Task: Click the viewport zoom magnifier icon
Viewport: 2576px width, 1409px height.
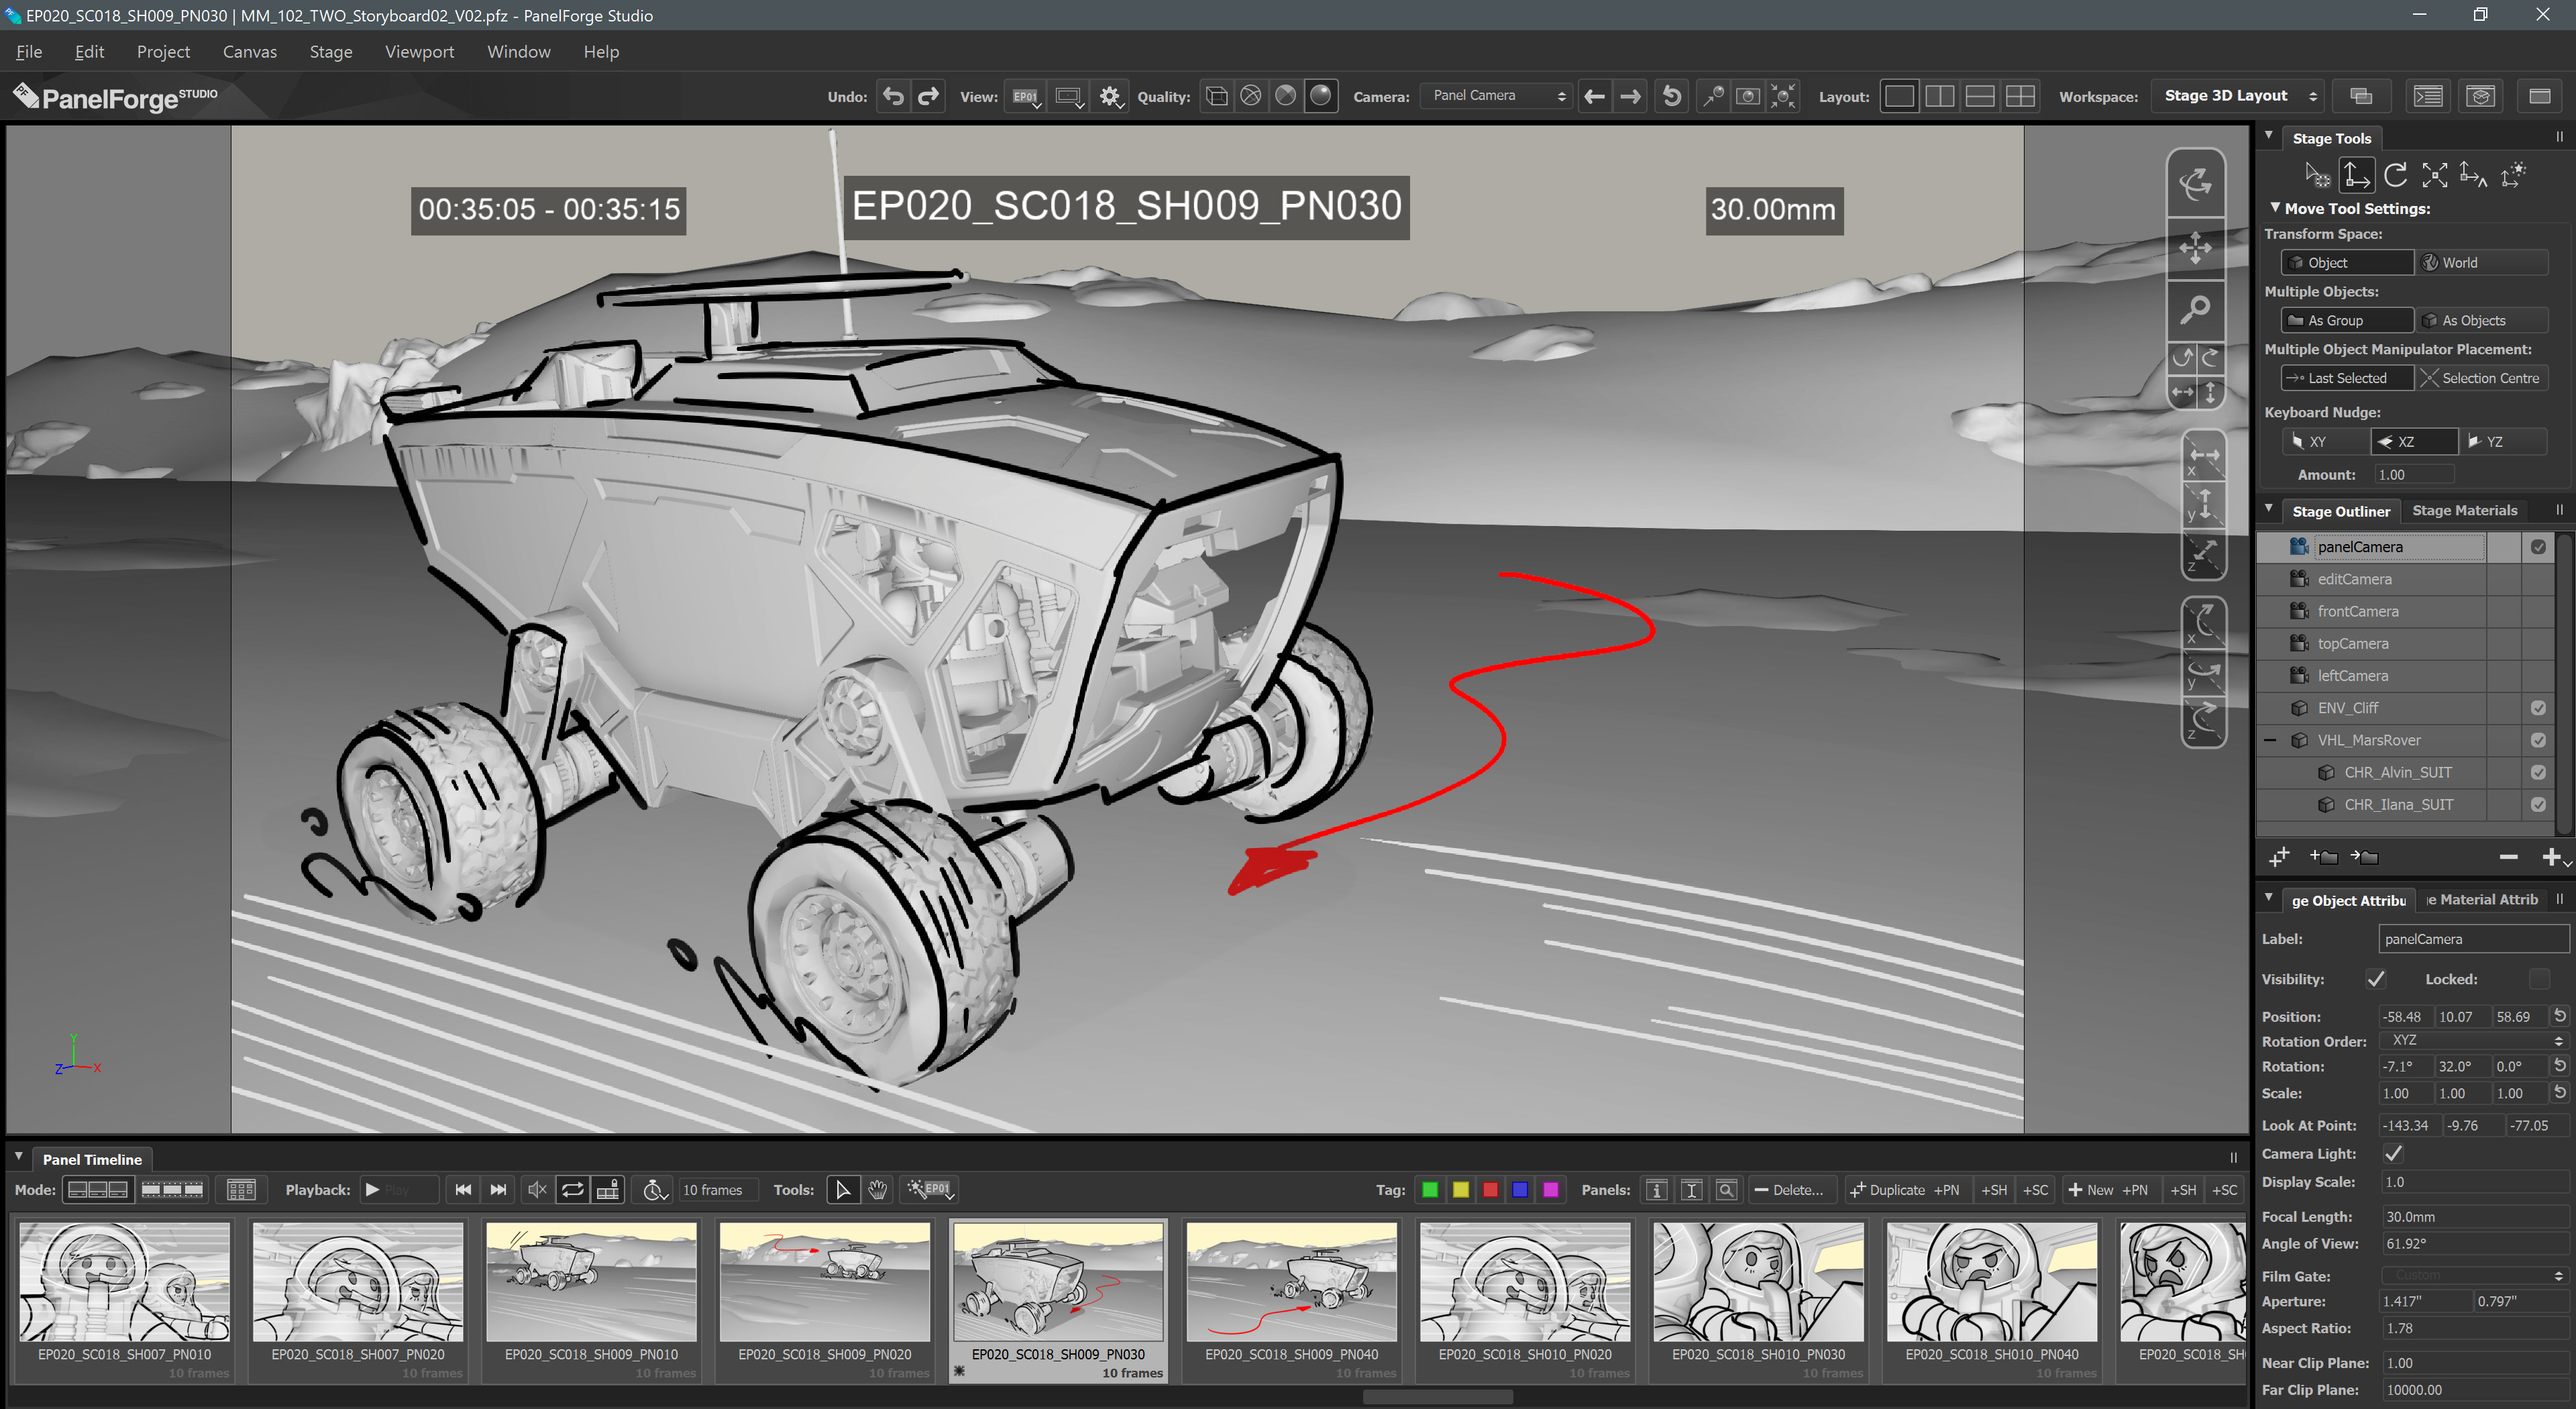Action: (x=2195, y=310)
